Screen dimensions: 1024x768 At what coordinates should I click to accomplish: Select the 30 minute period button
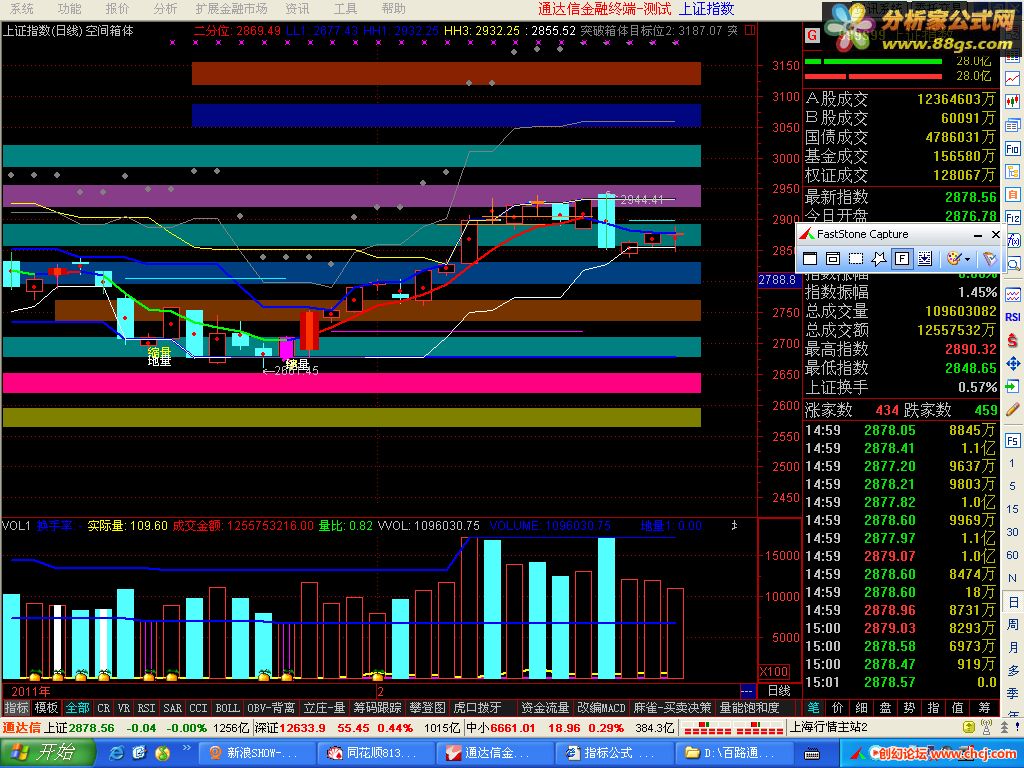coord(1012,532)
